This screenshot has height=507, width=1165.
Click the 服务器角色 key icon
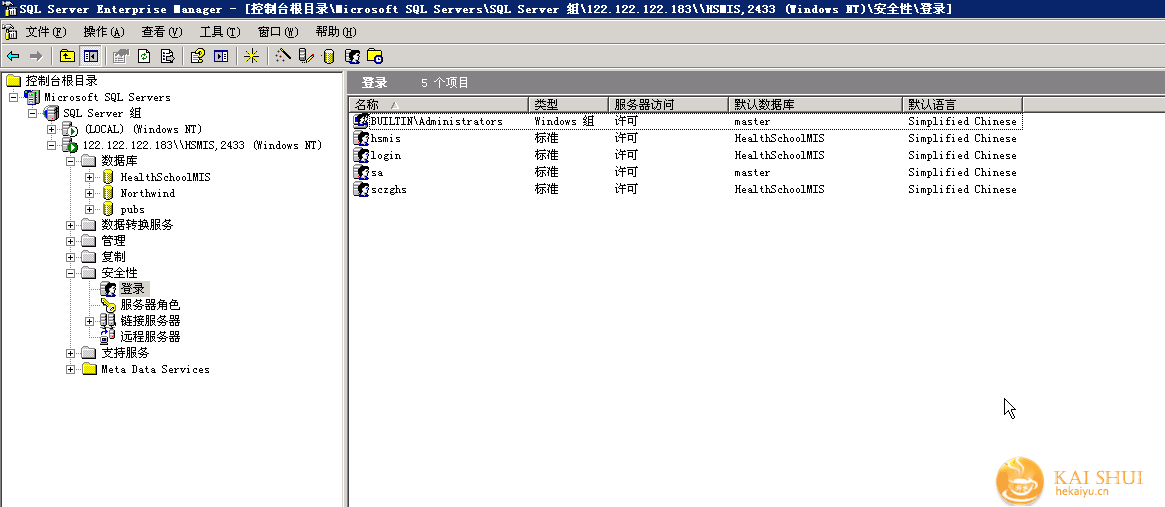[108, 305]
